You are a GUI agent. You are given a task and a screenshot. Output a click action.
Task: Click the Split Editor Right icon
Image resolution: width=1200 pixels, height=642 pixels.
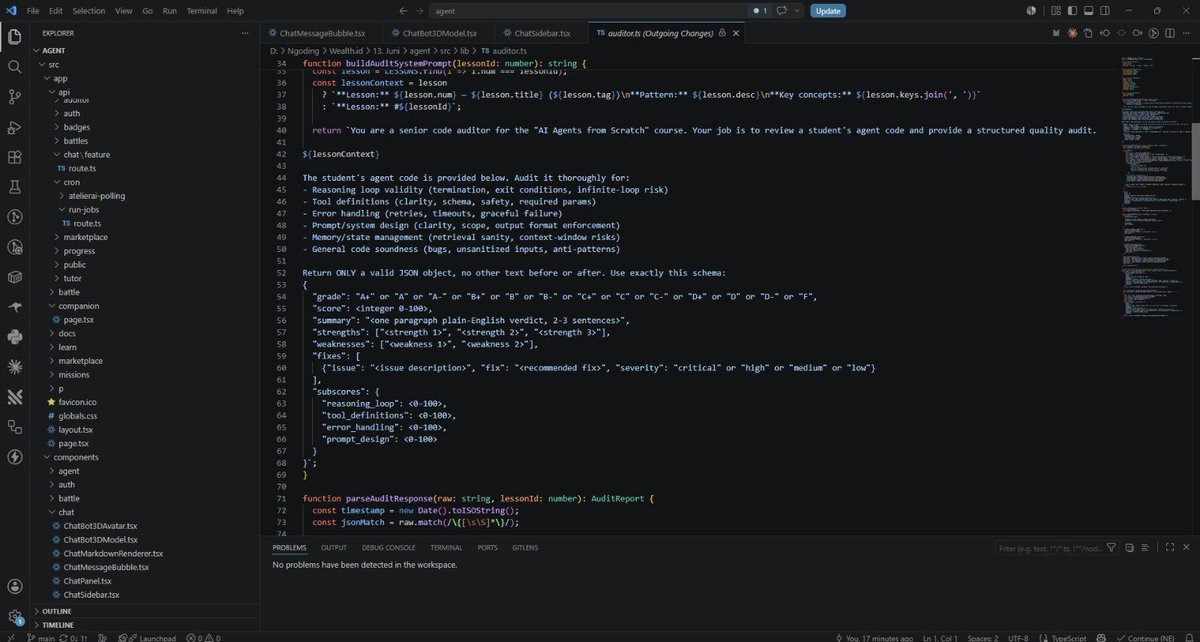pyautogui.click(x=1170, y=32)
